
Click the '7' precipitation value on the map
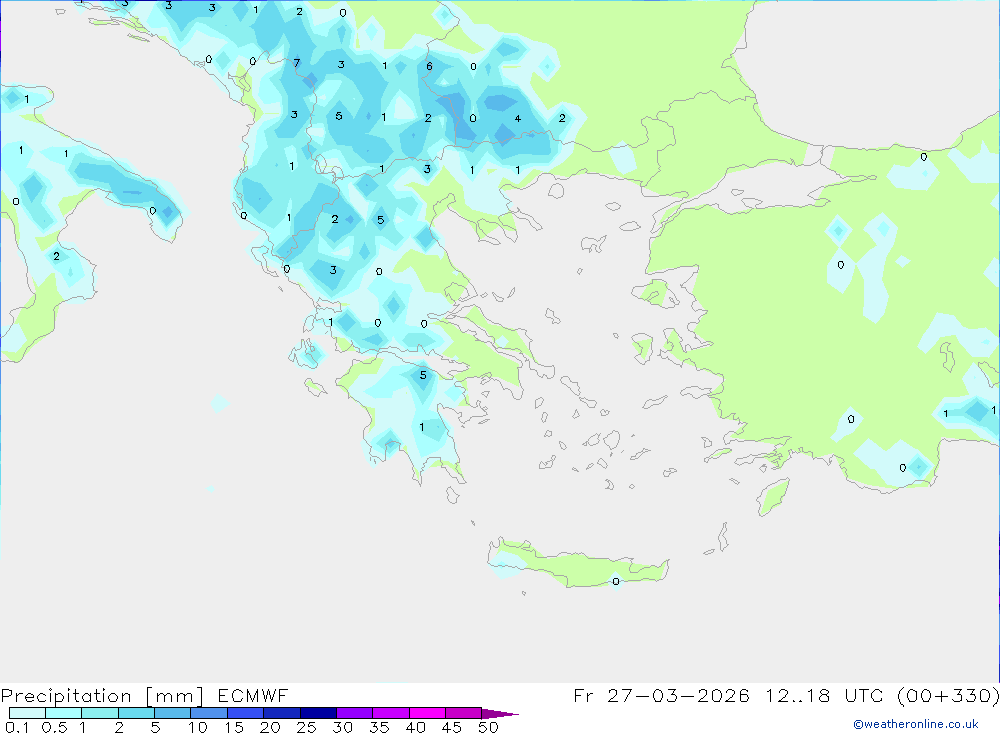[x=297, y=63]
